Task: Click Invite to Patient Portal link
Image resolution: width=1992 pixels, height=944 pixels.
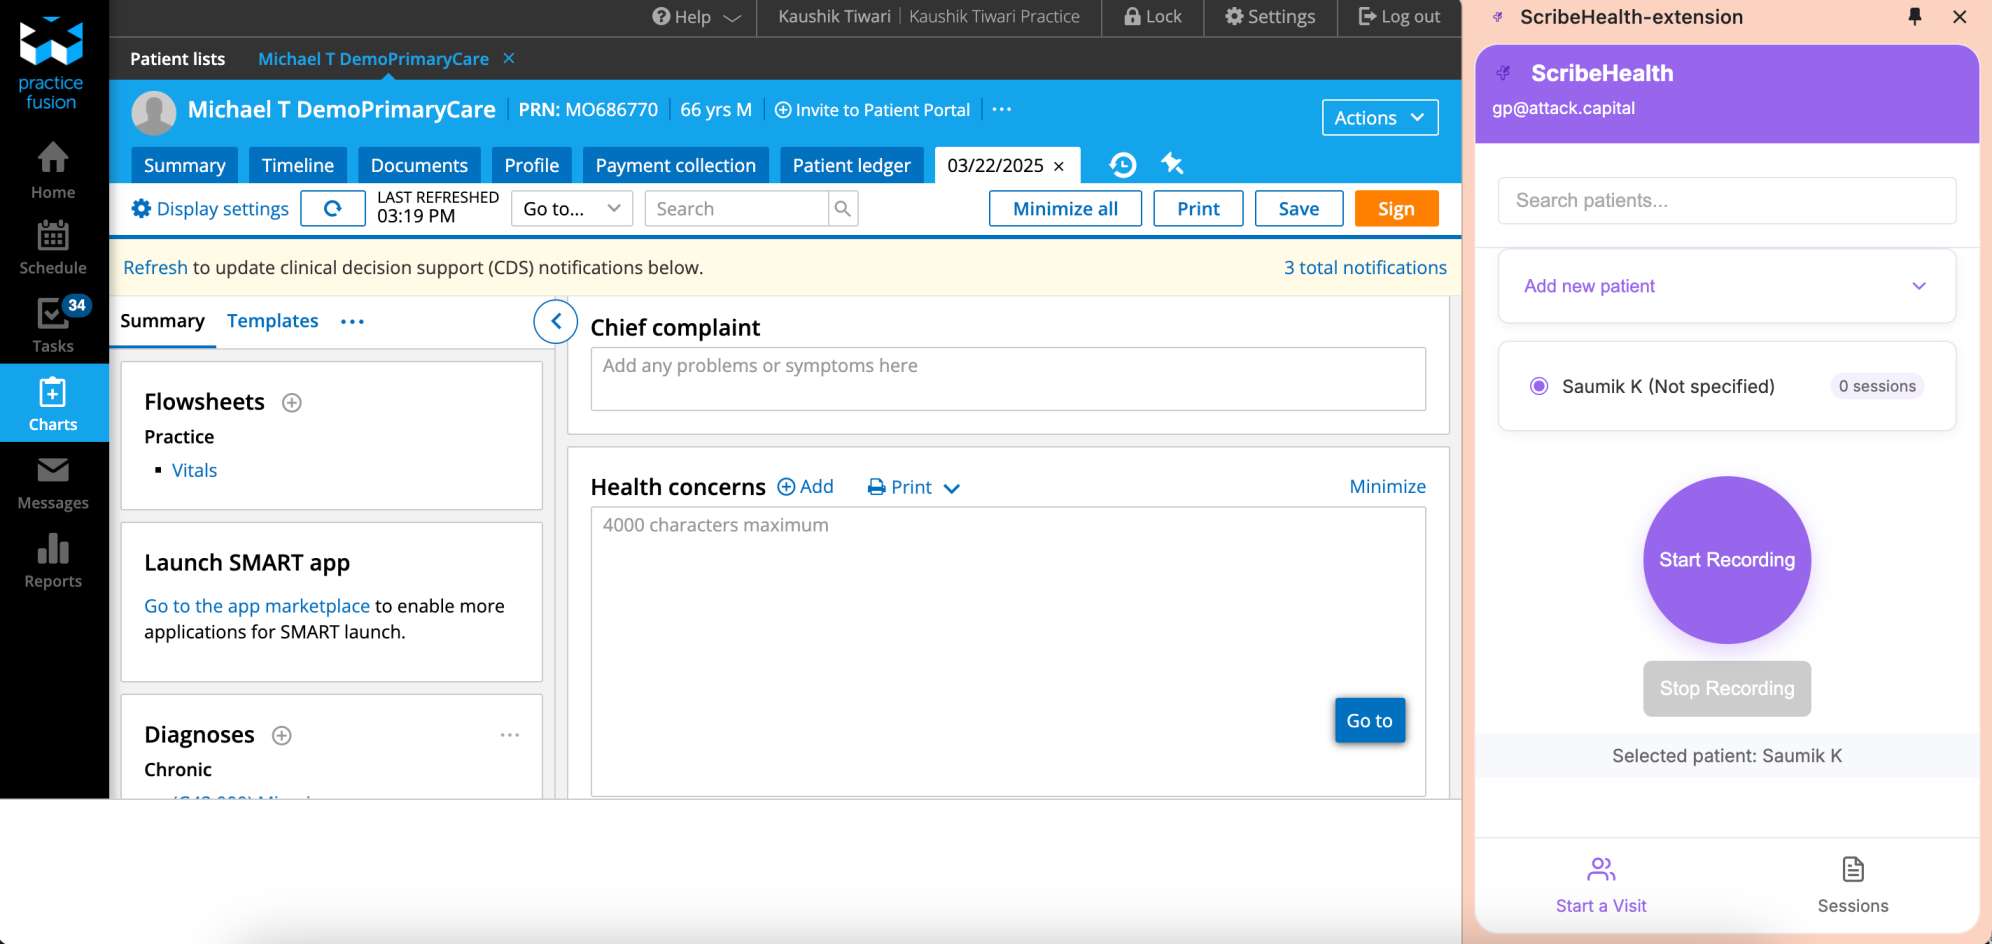Action: [872, 110]
